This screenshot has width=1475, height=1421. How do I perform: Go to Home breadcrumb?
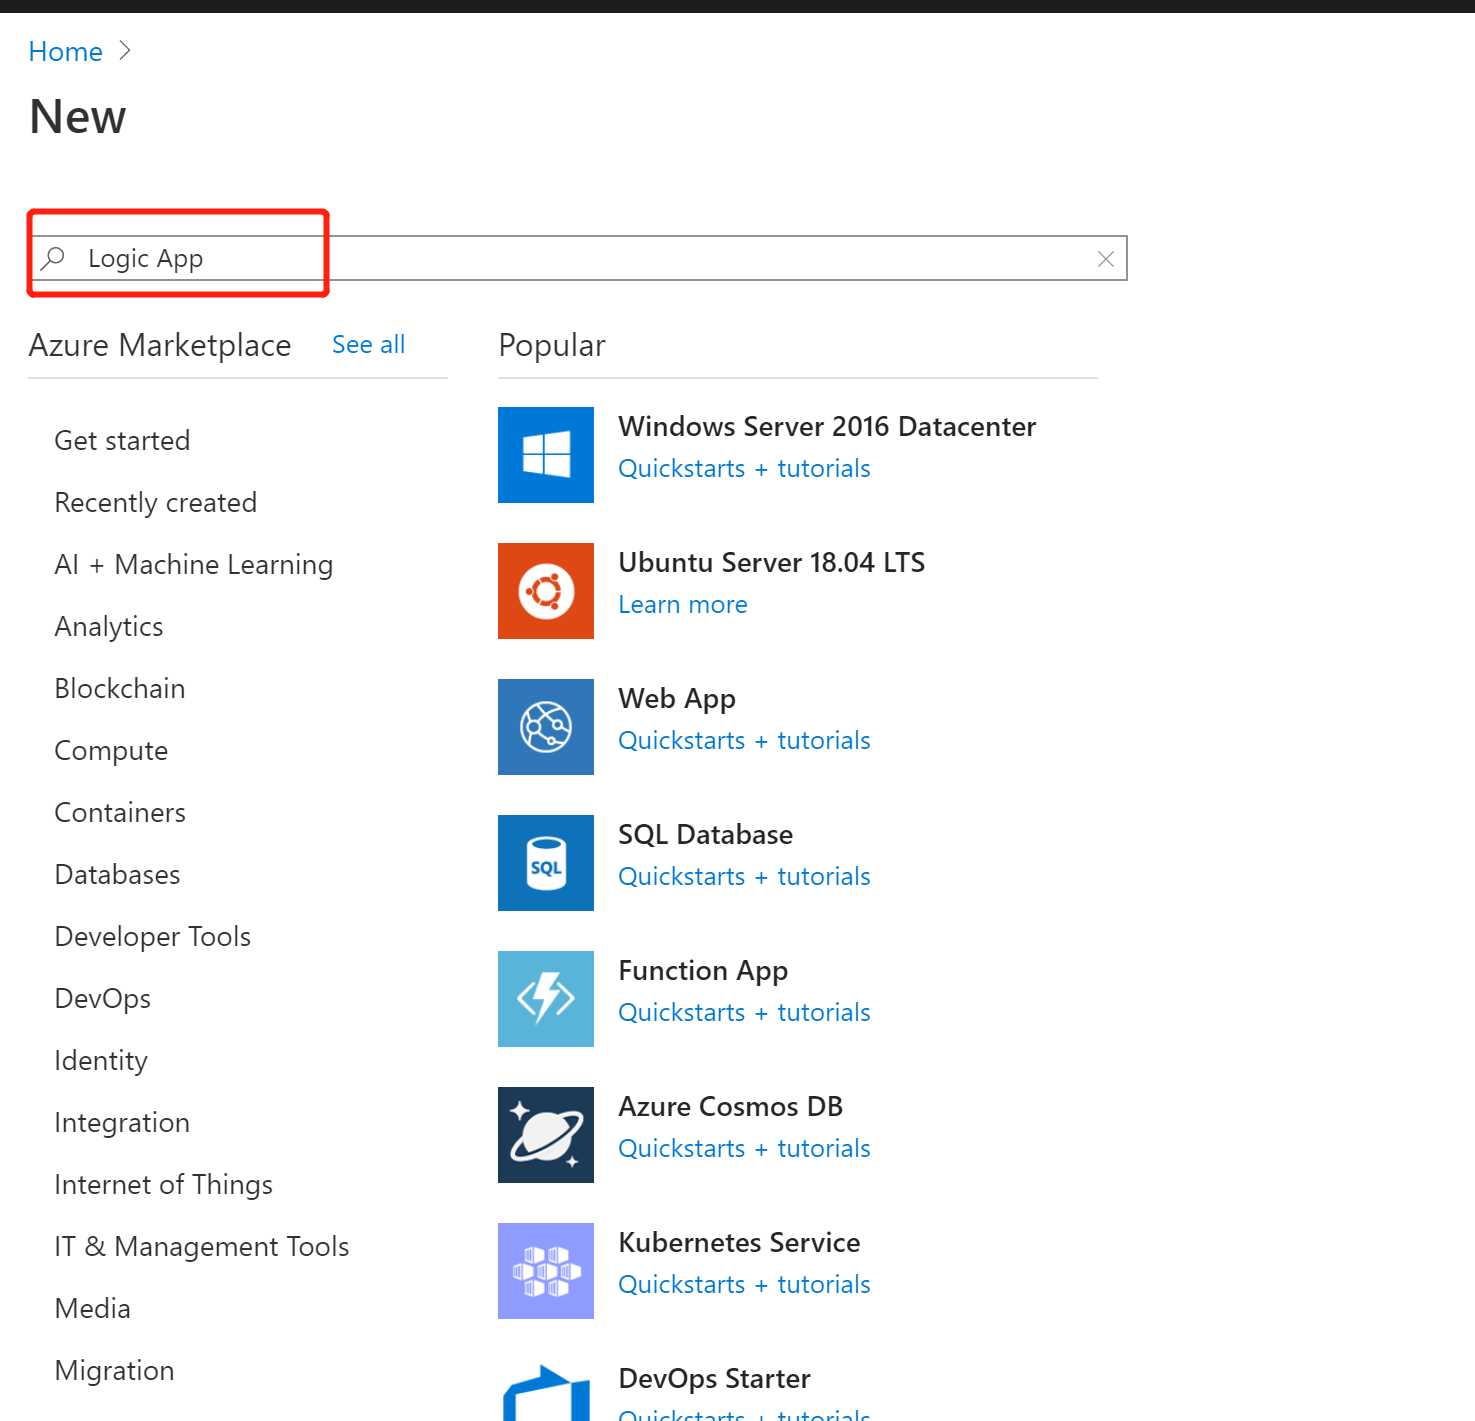coord(66,51)
